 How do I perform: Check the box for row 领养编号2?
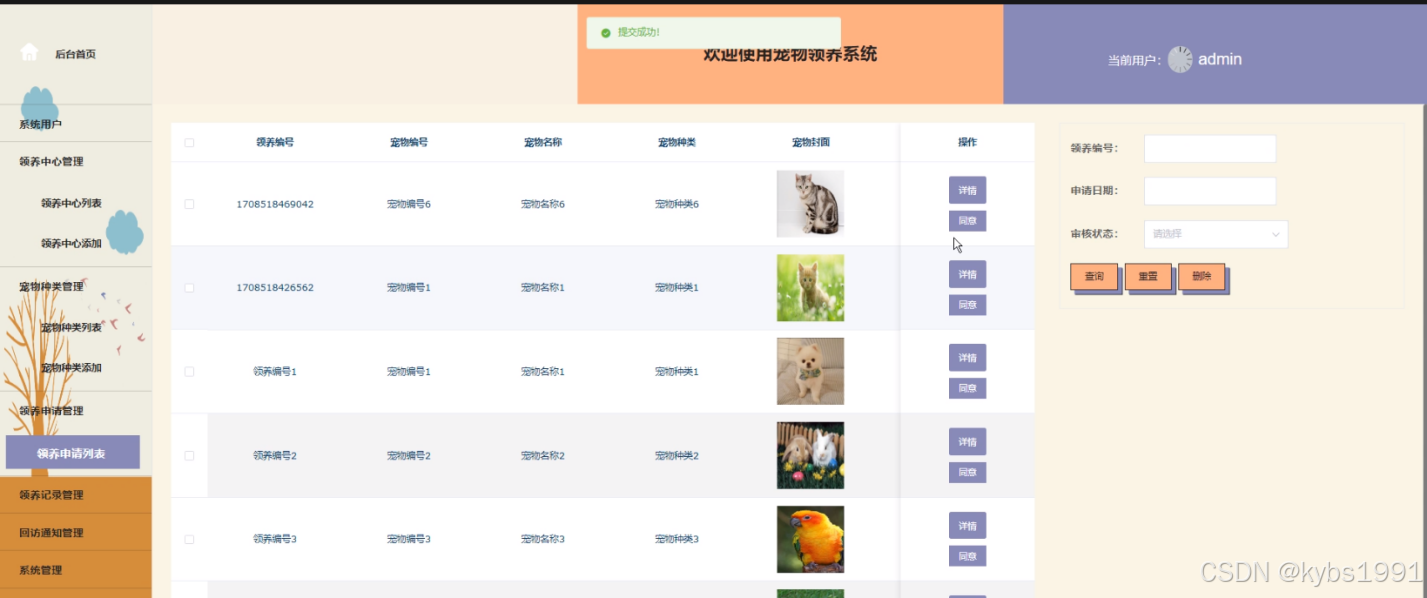click(189, 455)
